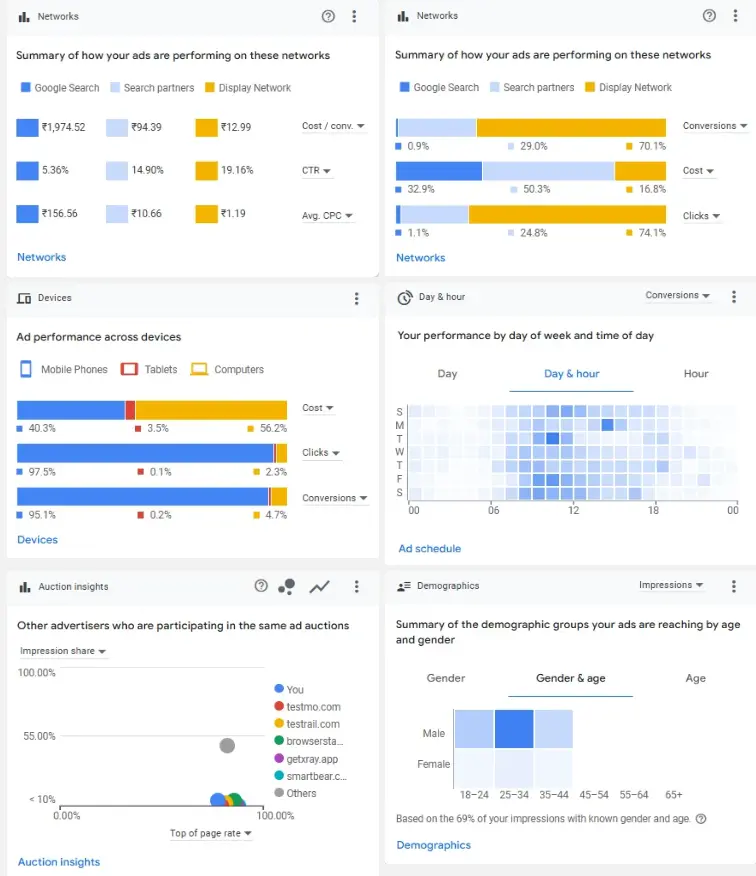This screenshot has height=876, width=756.
Task: Click the Tablets legend icon
Action: tap(129, 369)
